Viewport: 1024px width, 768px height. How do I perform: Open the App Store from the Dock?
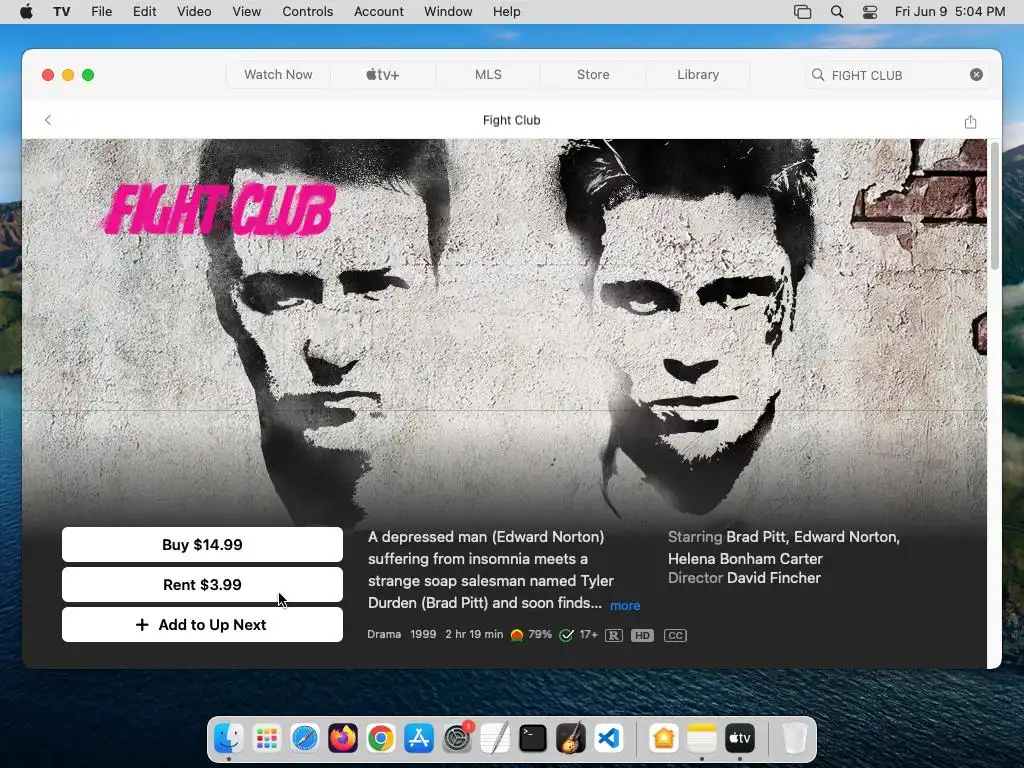point(419,739)
